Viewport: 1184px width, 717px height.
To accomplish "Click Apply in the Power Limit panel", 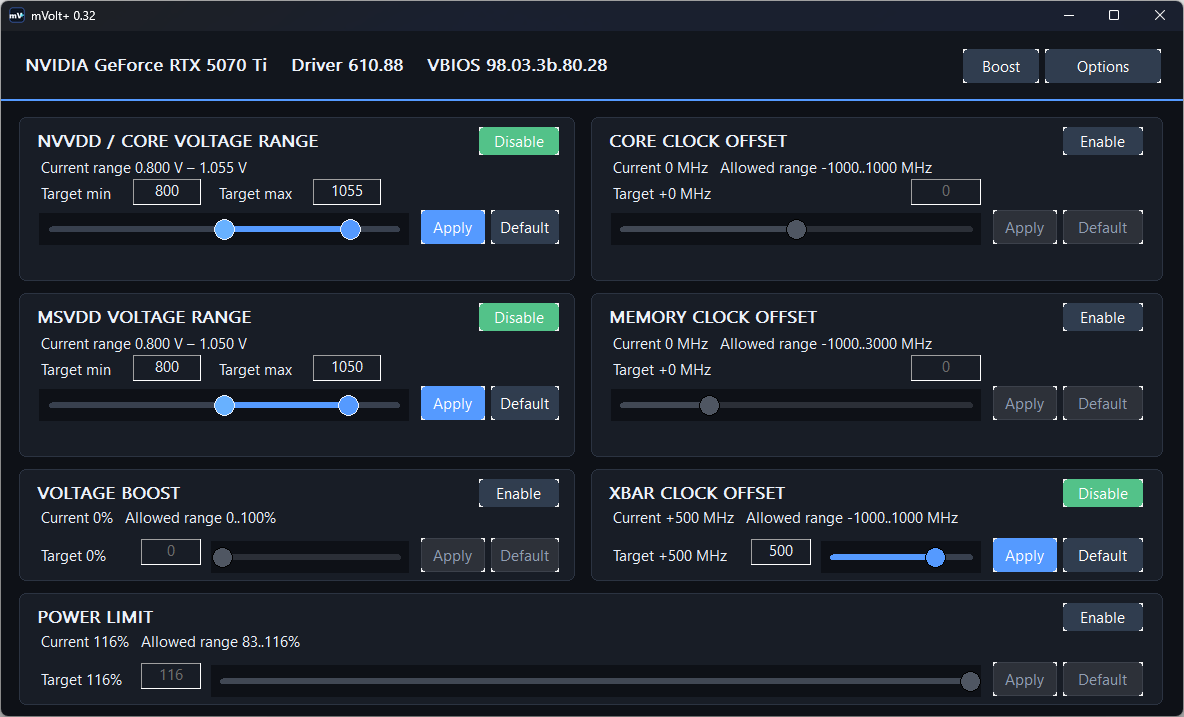I will (1025, 679).
